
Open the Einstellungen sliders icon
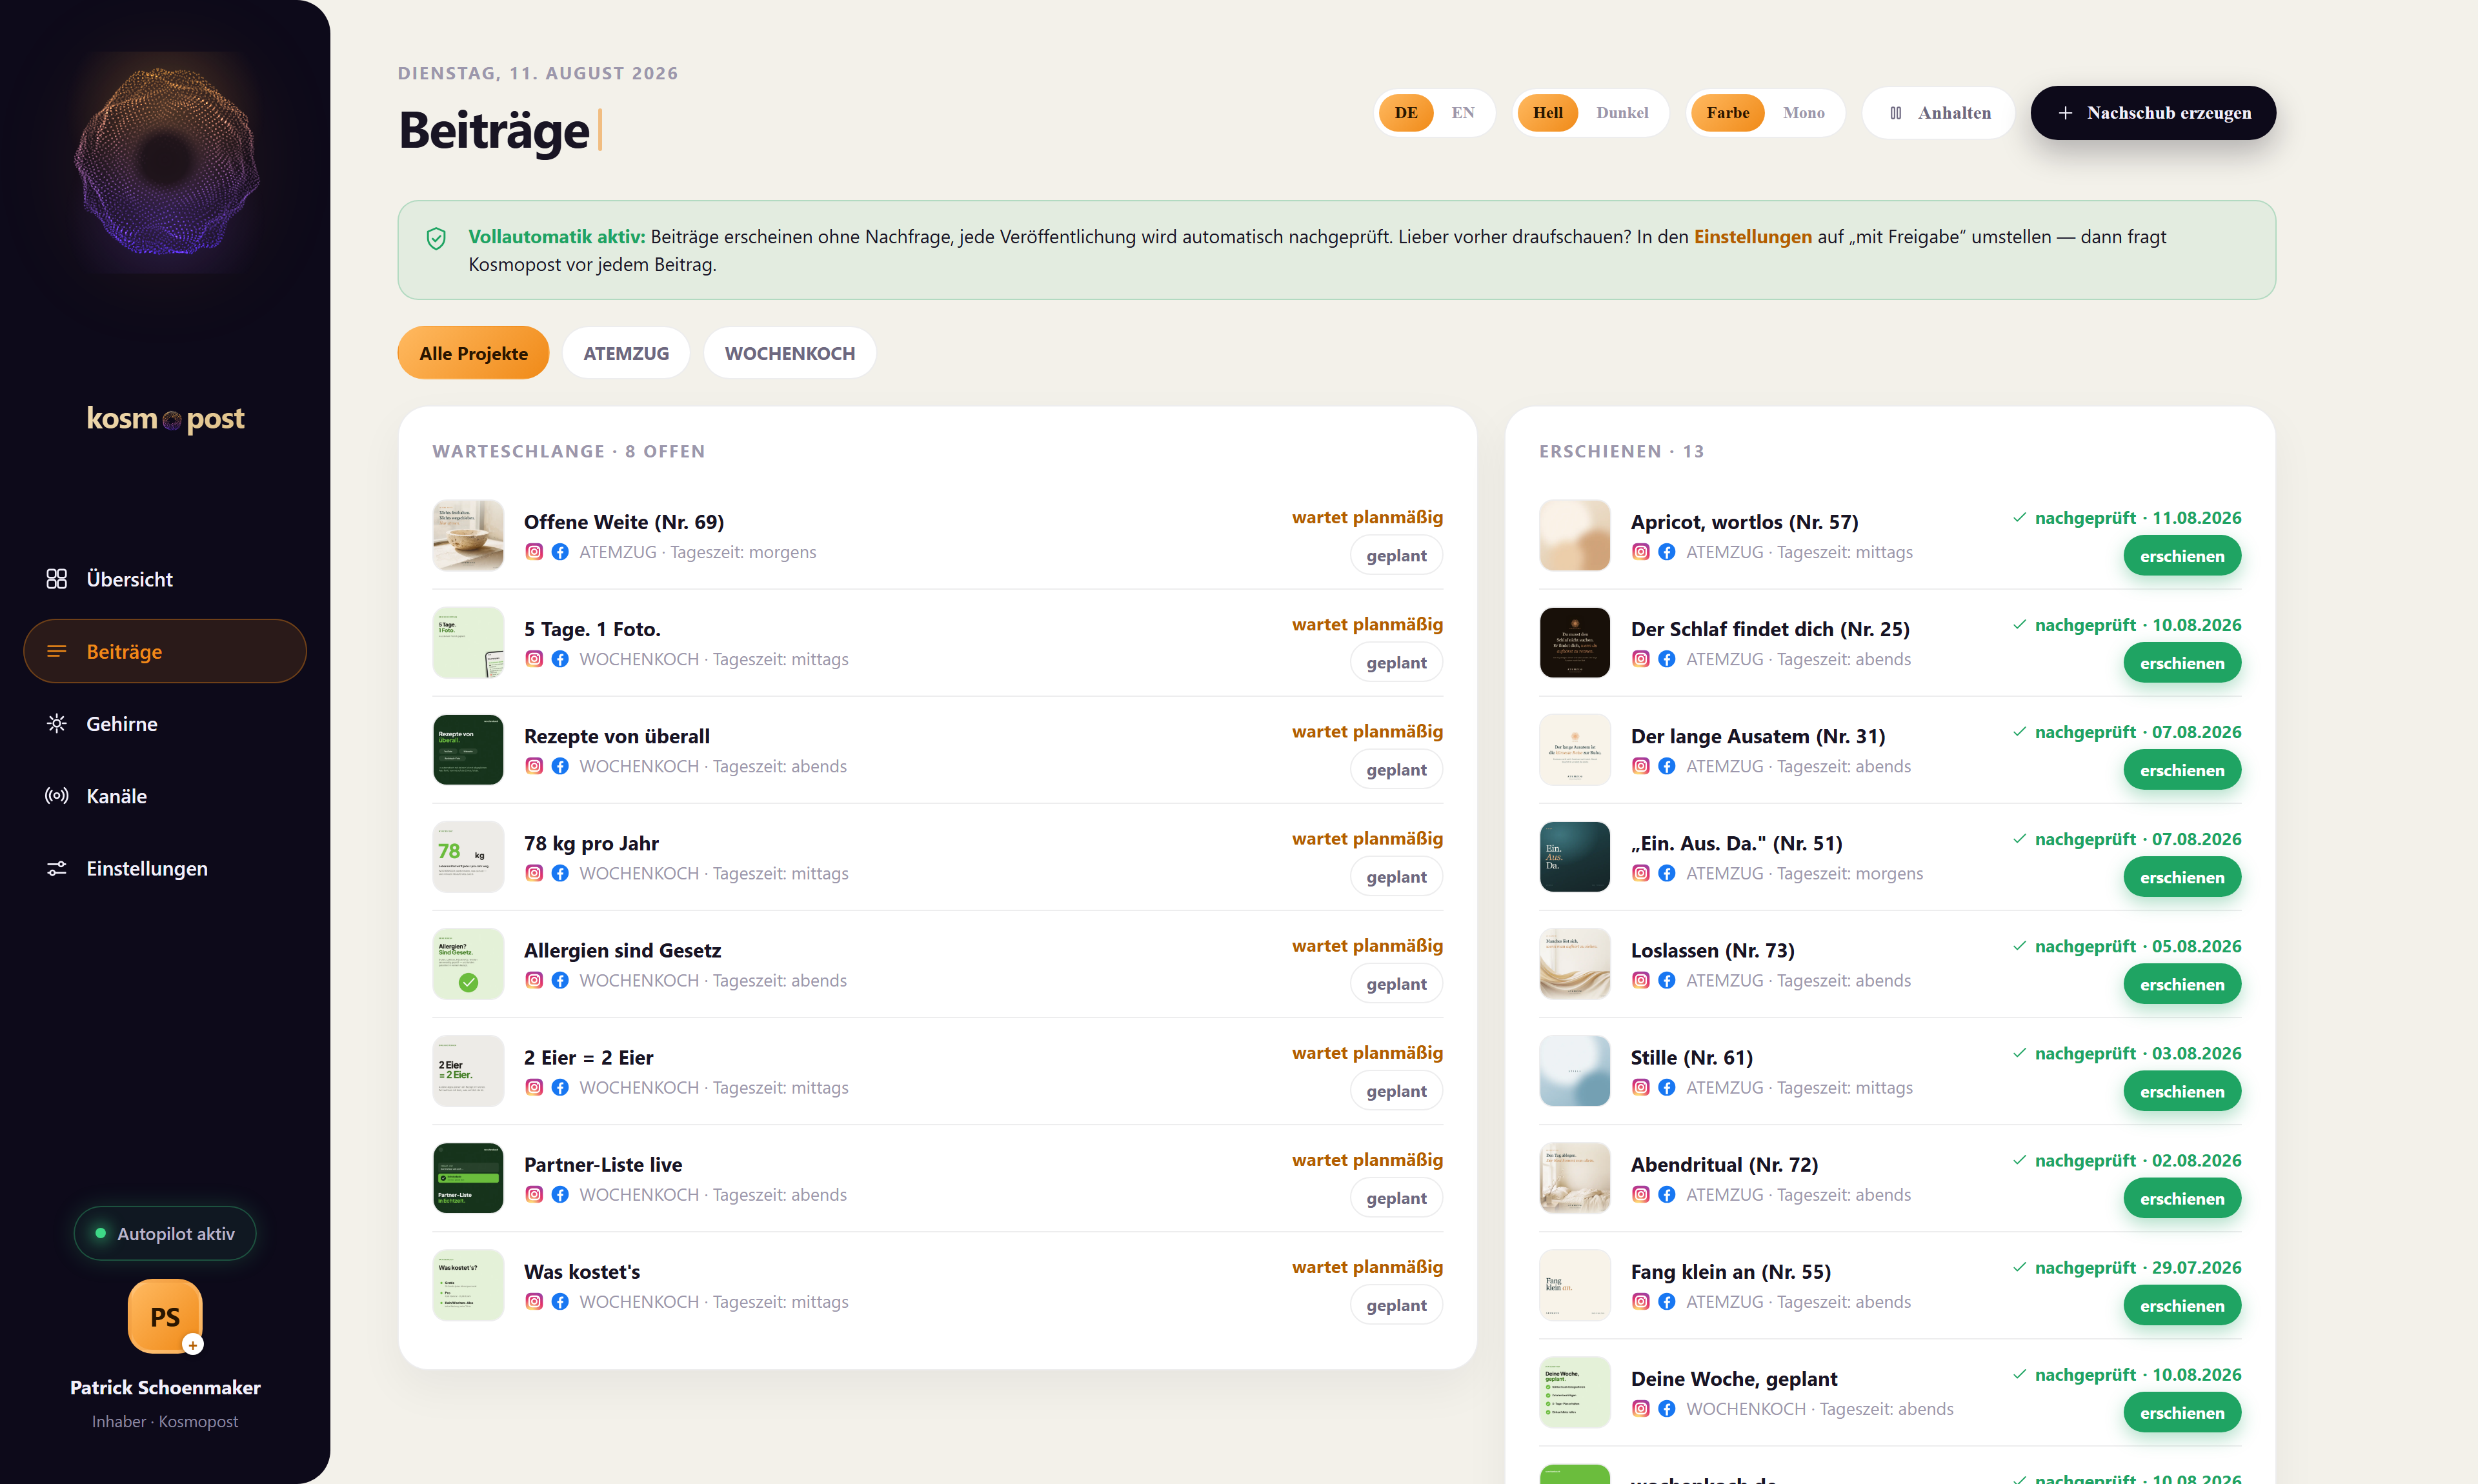click(x=57, y=868)
